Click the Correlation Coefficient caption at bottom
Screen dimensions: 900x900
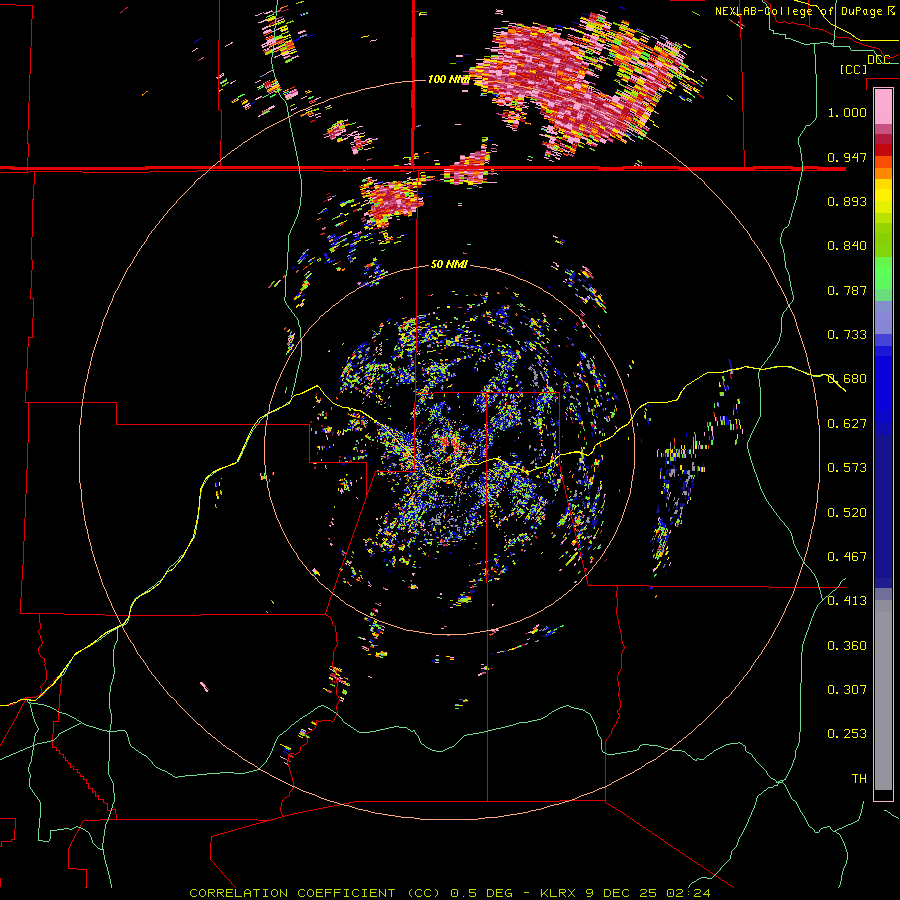click(450, 893)
